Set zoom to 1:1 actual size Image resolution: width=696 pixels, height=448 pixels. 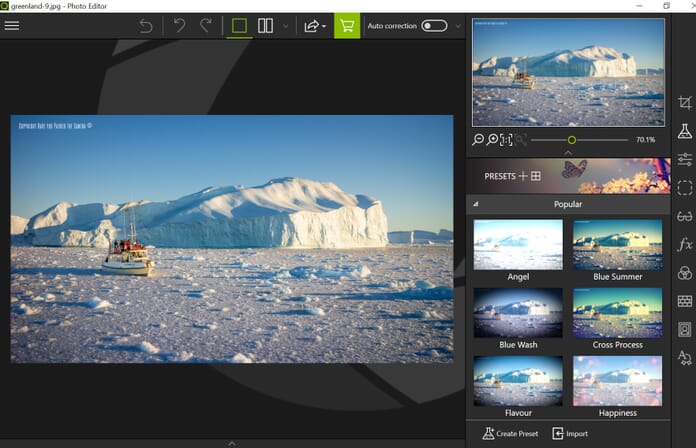tap(506, 140)
